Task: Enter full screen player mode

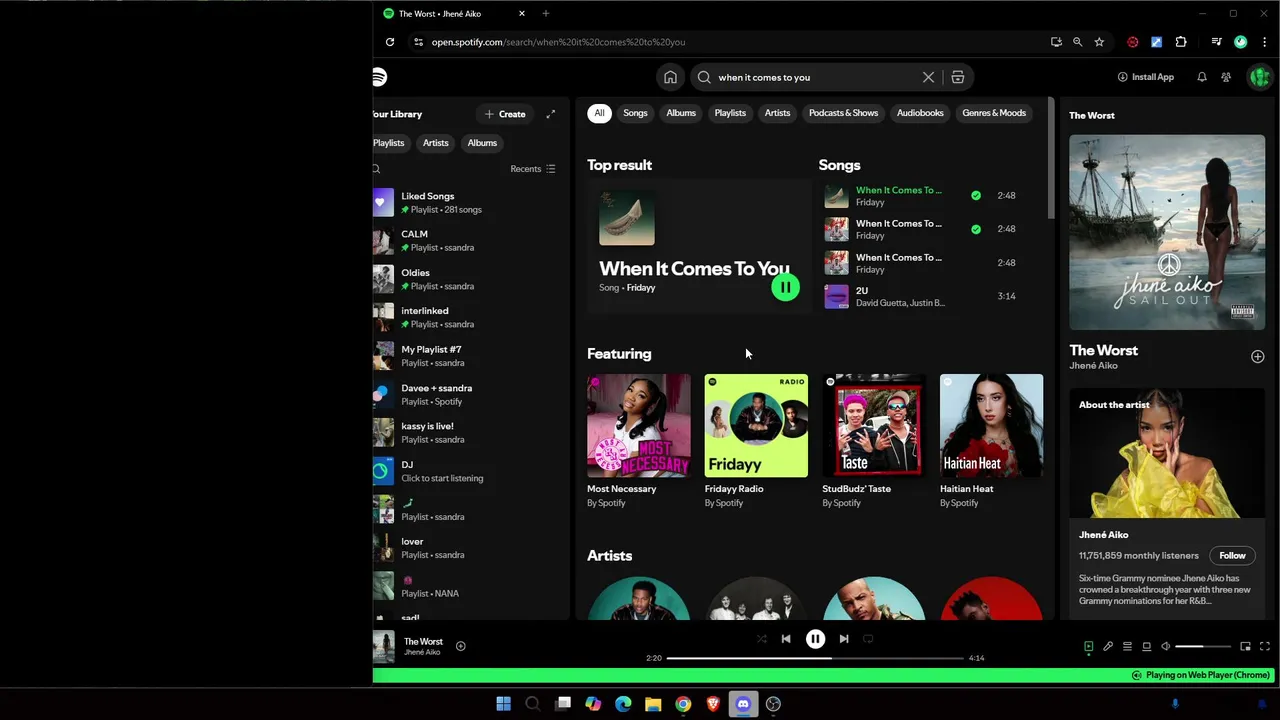Action: [1265, 646]
